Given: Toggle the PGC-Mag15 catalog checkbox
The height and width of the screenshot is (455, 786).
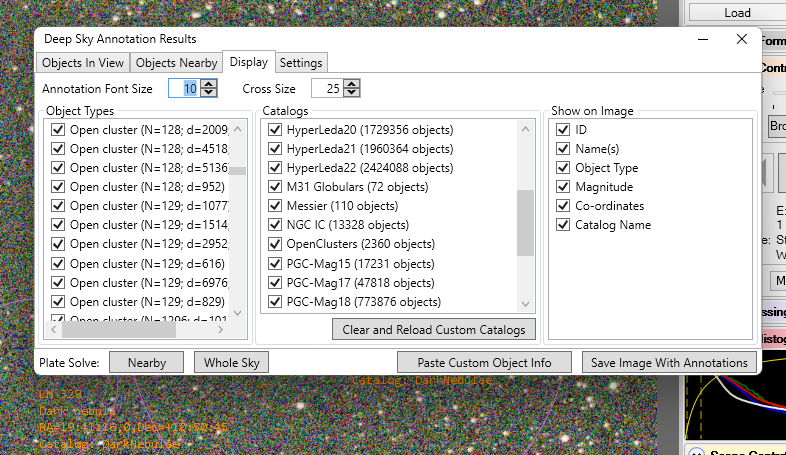Looking at the screenshot, I should click(x=275, y=264).
